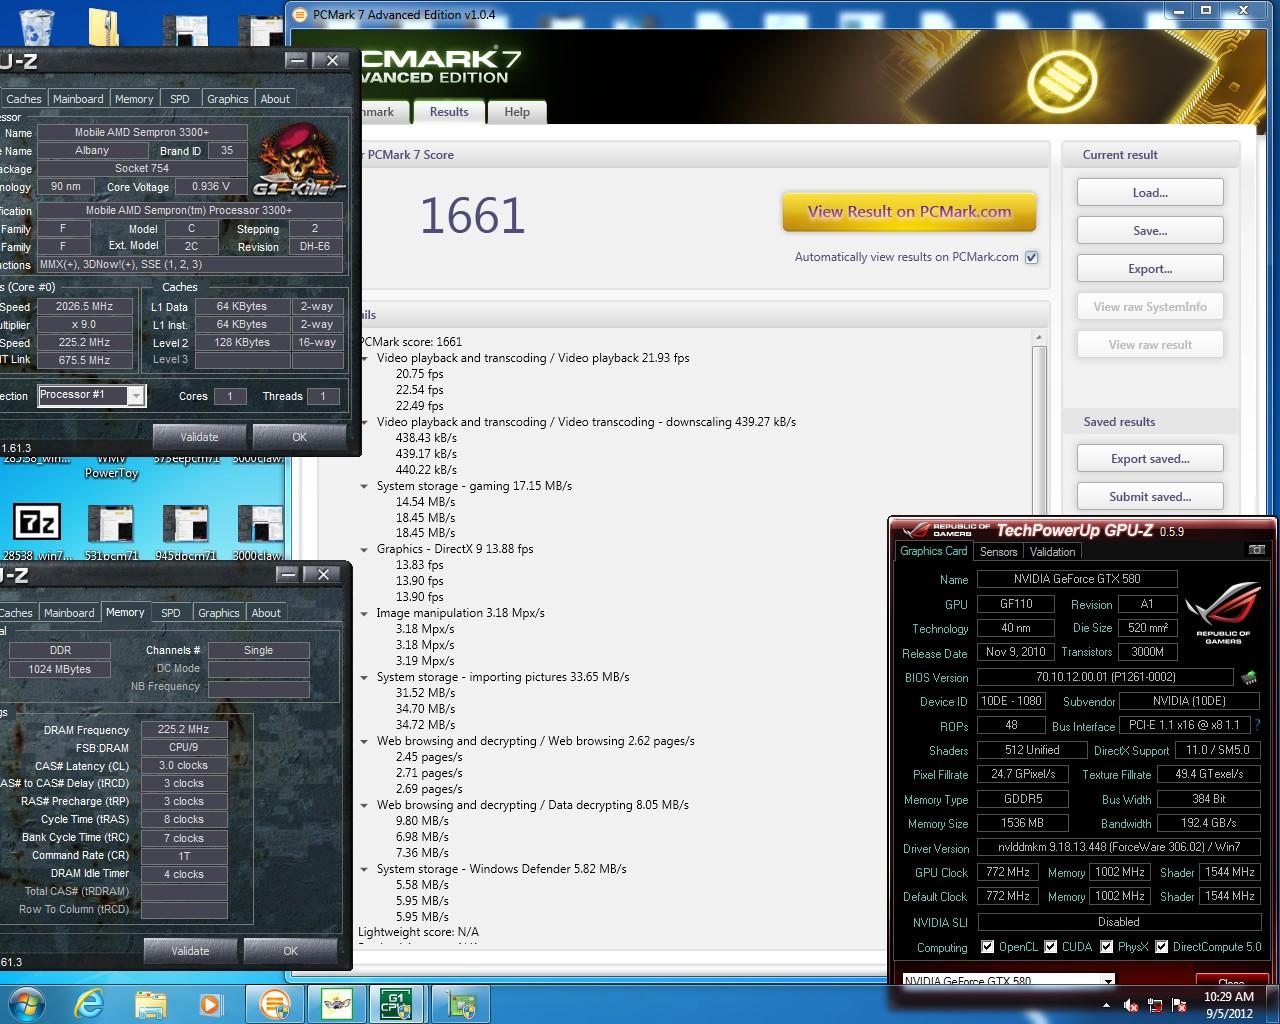Collapse System storage importing pictures section
The width and height of the screenshot is (1280, 1024).
[x=365, y=677]
